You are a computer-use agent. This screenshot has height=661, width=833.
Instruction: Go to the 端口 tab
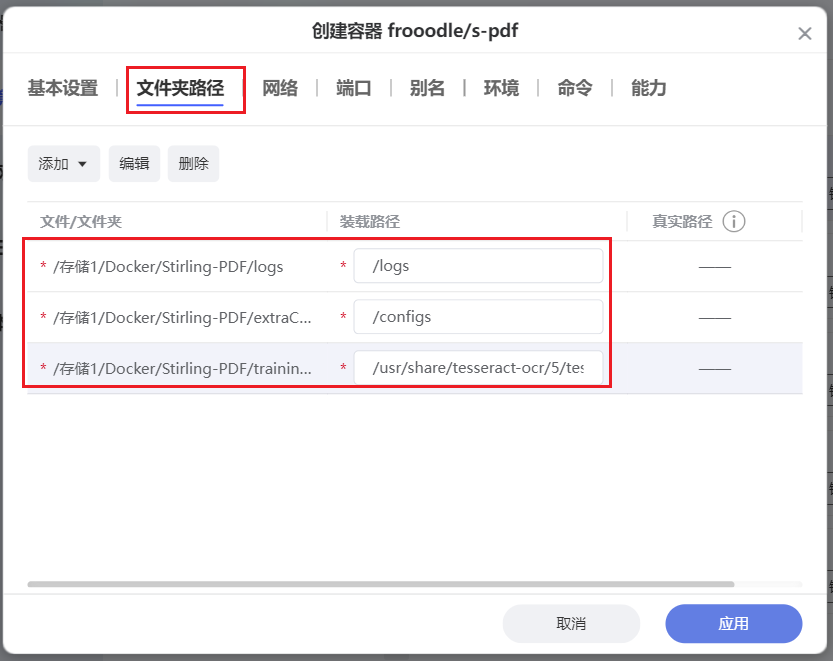[x=354, y=88]
